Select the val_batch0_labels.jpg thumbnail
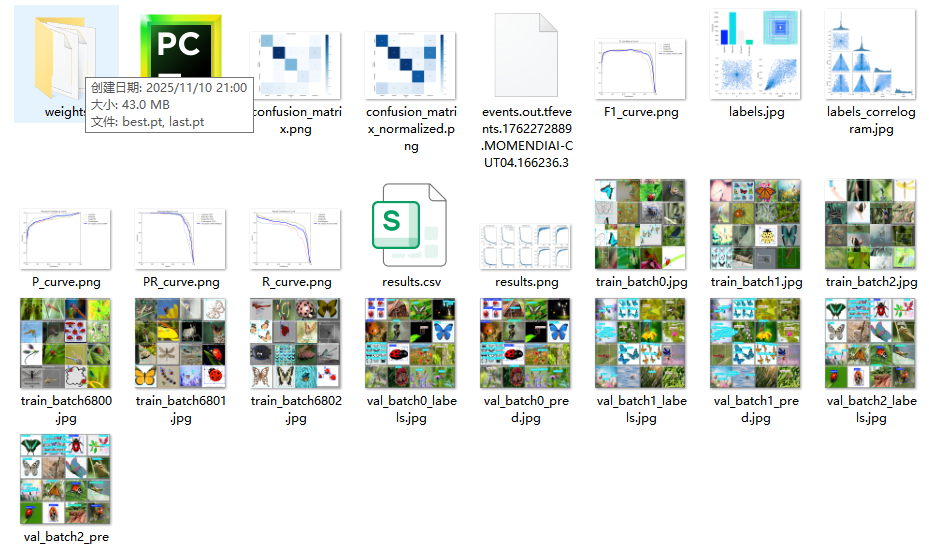Screen dimensions: 929x544 [411, 343]
